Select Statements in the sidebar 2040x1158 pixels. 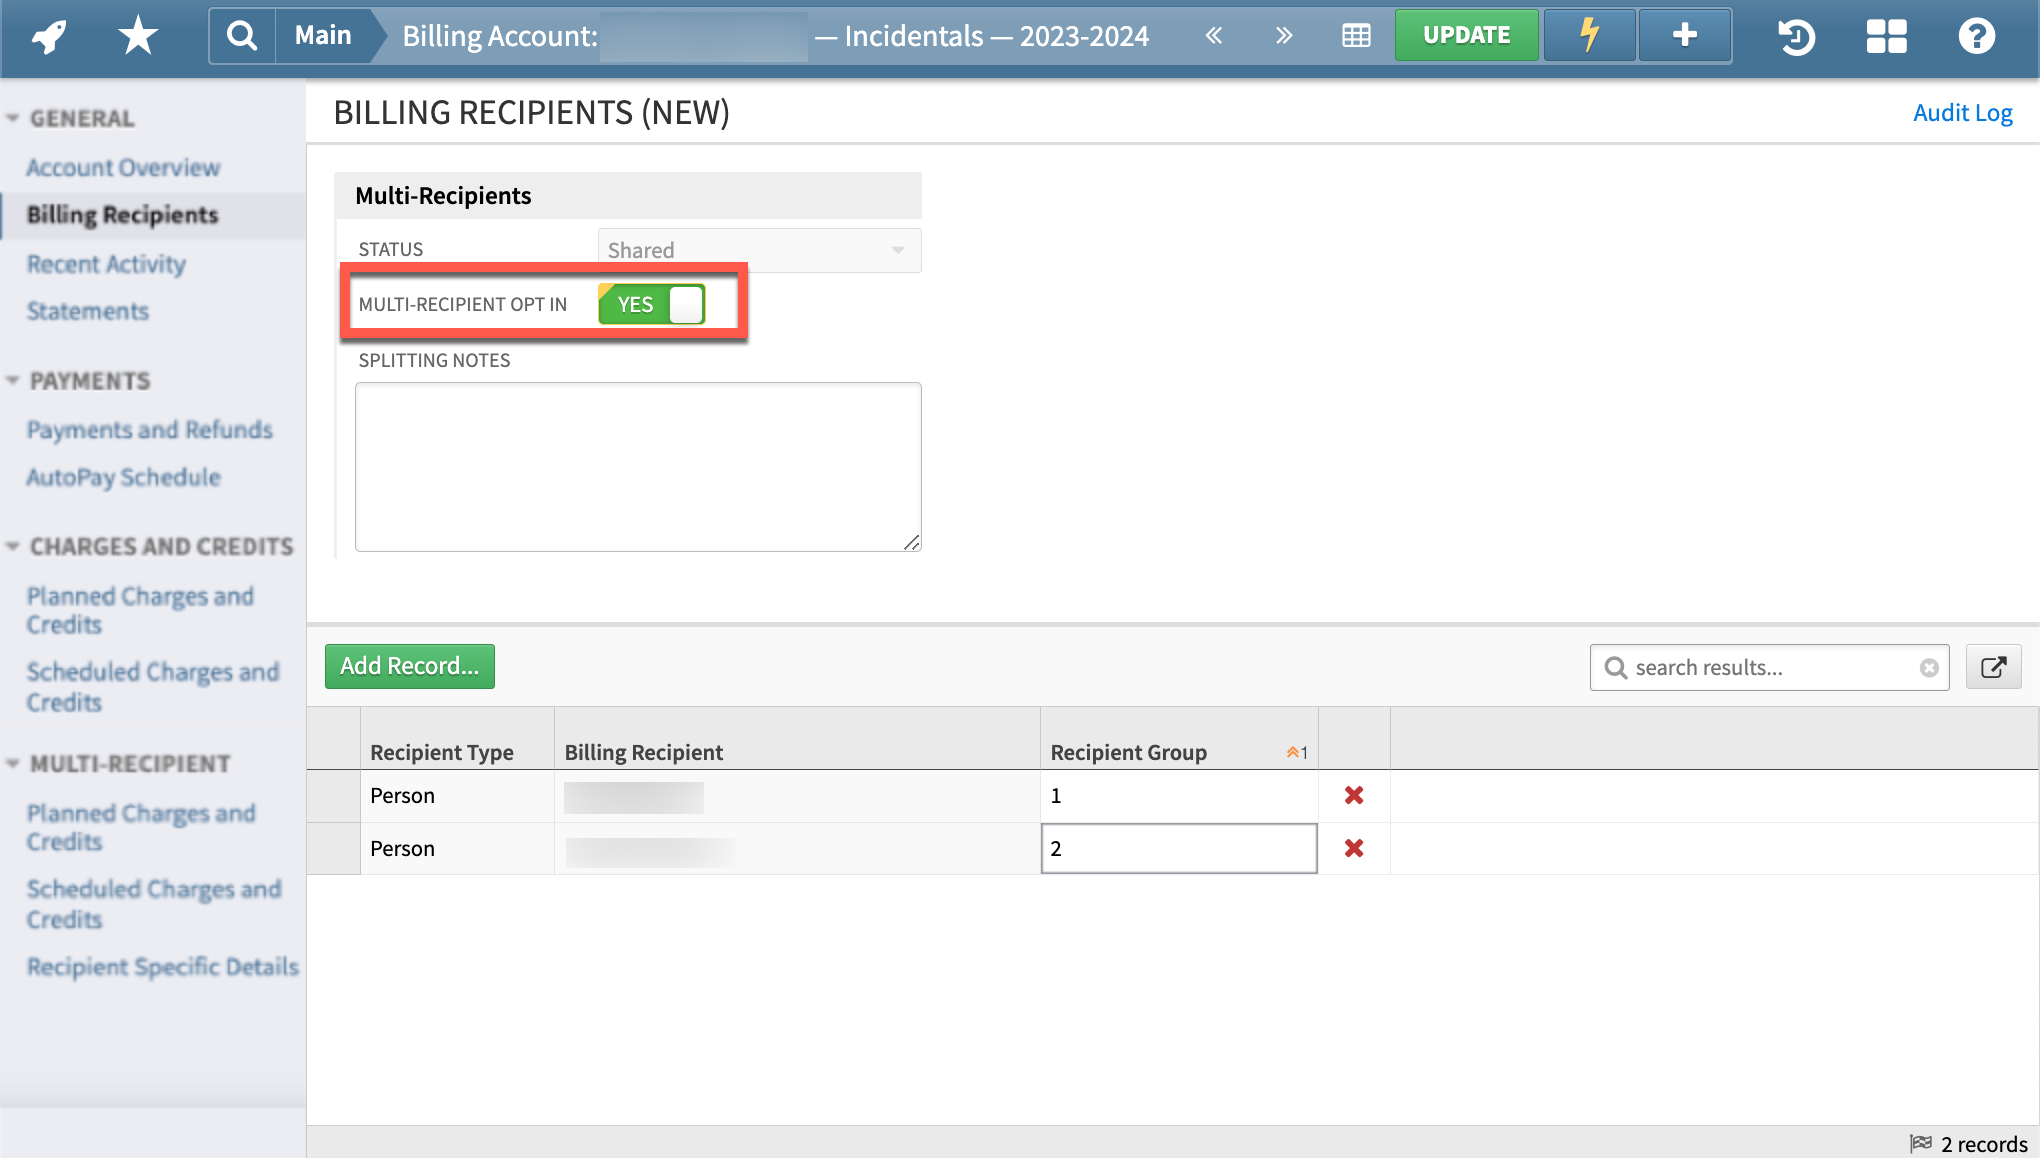pos(87,310)
